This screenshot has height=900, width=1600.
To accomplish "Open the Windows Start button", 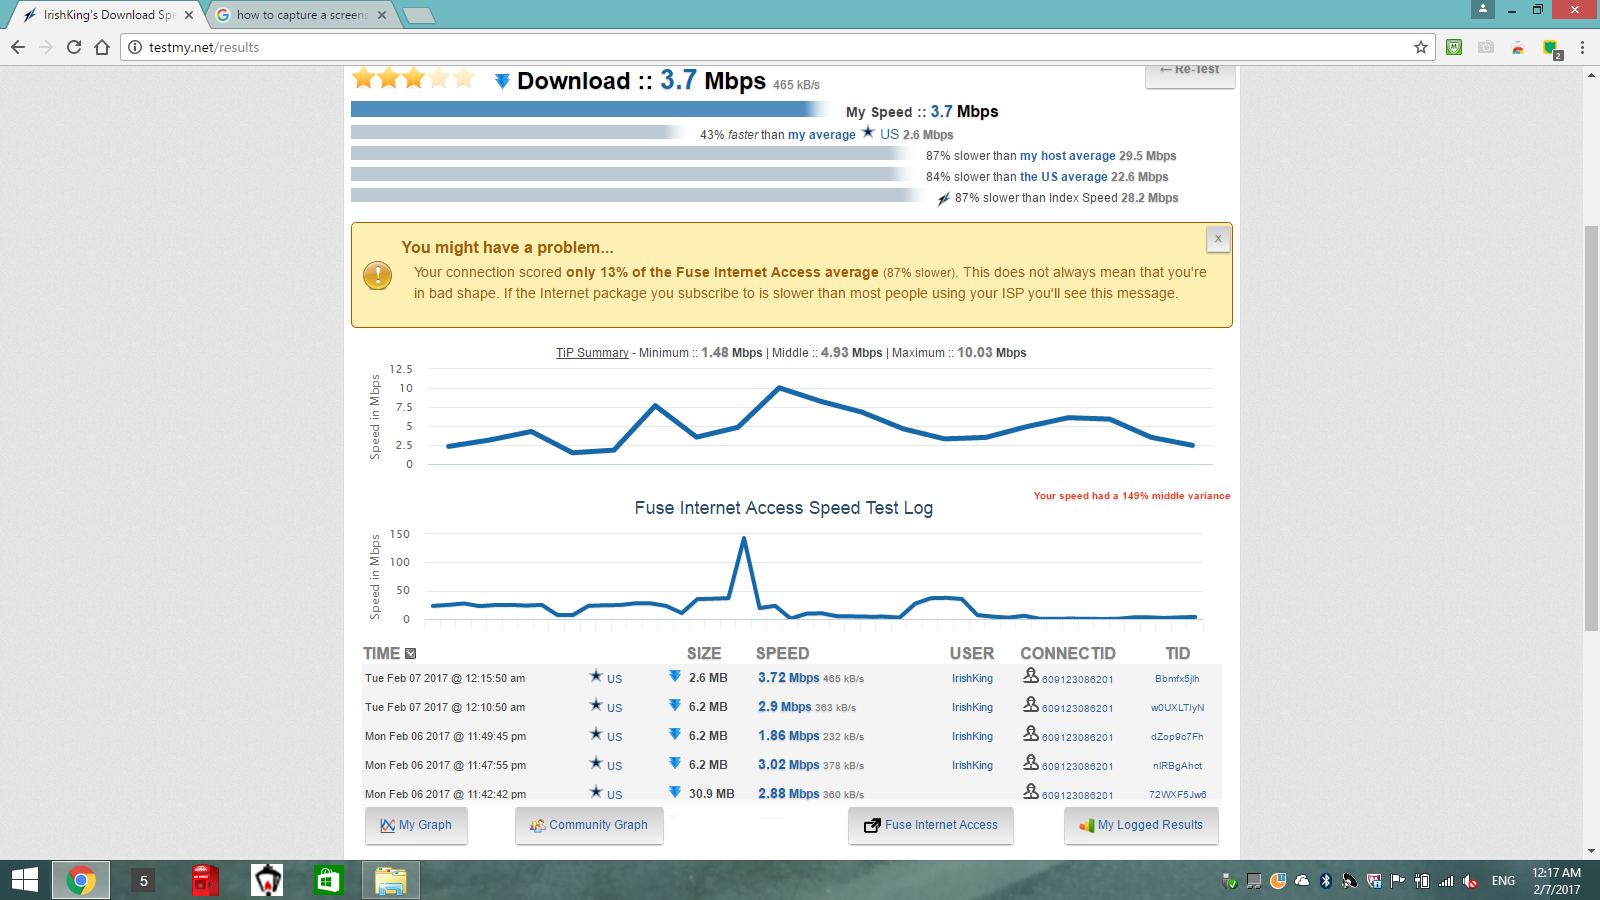I will click(x=24, y=880).
